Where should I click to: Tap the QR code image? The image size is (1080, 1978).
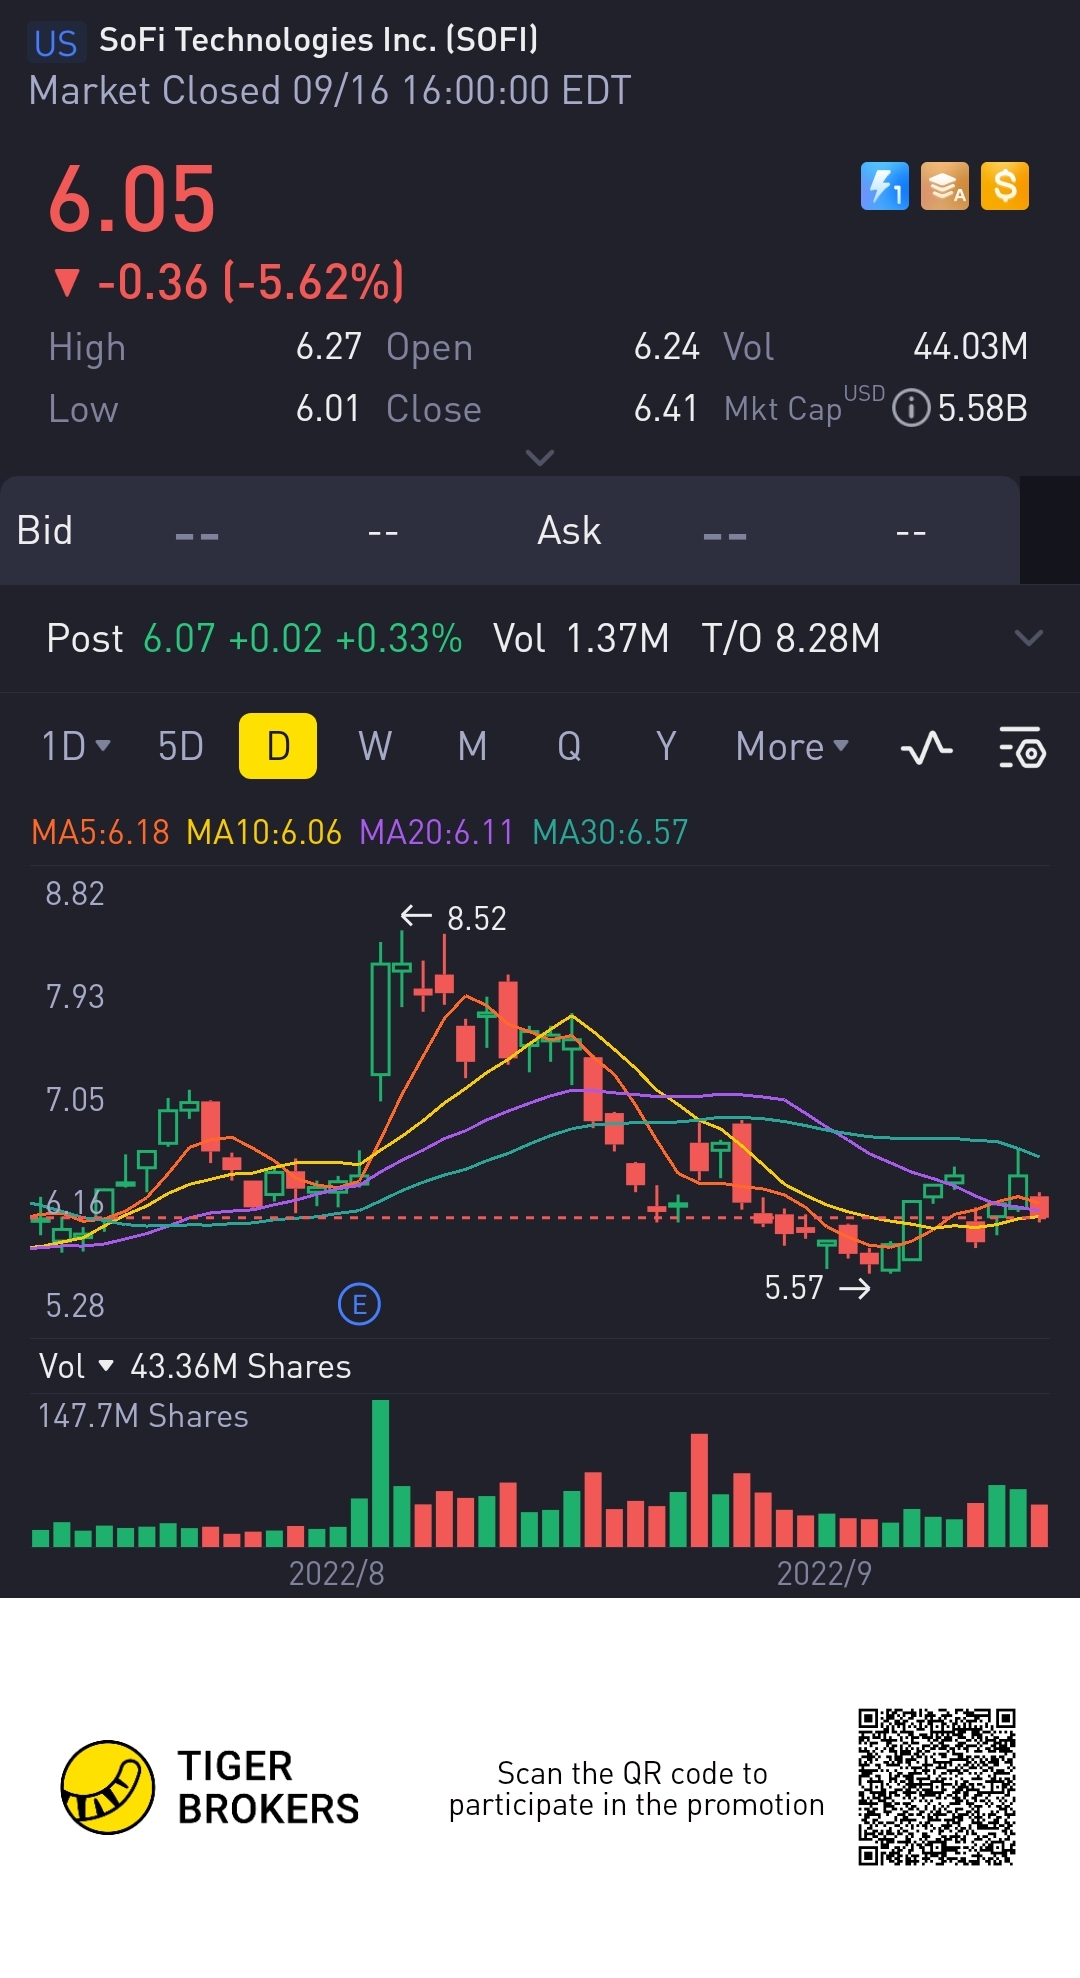click(937, 1787)
